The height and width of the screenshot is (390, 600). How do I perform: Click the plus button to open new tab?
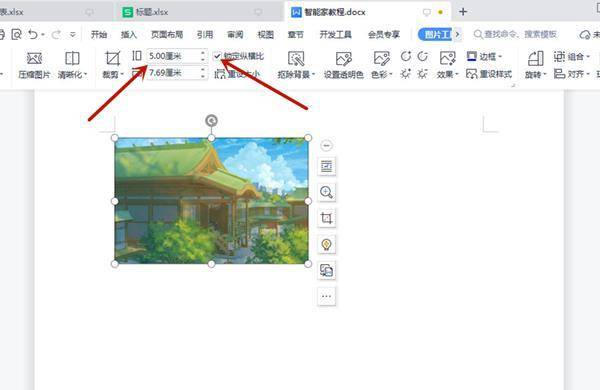point(463,12)
